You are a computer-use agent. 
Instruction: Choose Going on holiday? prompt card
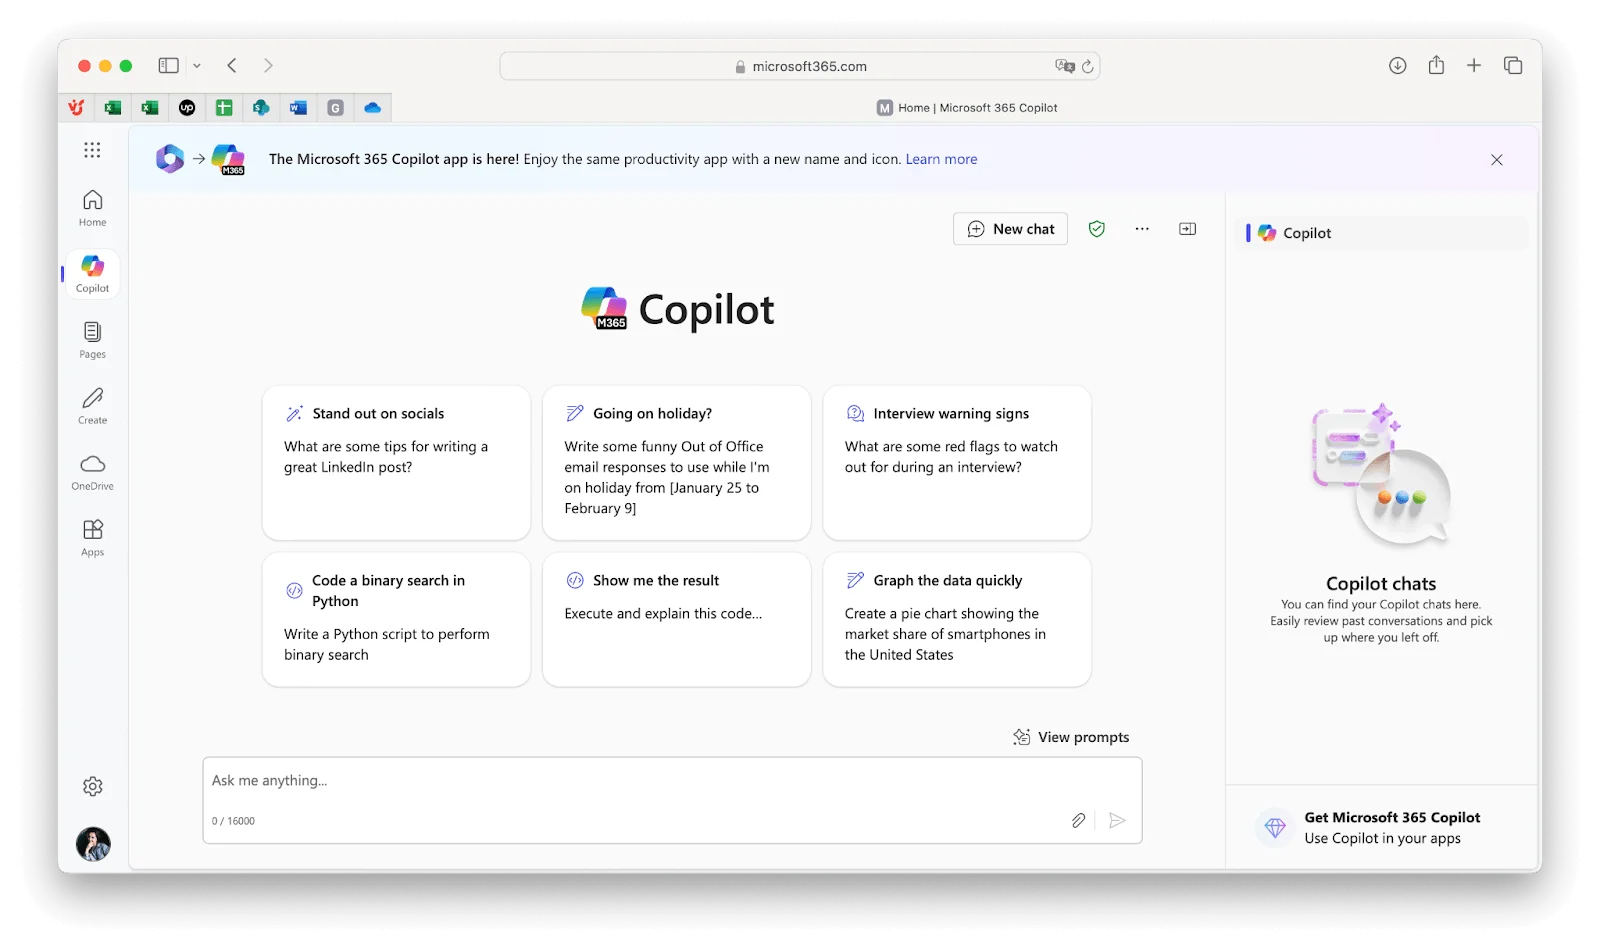[677, 463]
